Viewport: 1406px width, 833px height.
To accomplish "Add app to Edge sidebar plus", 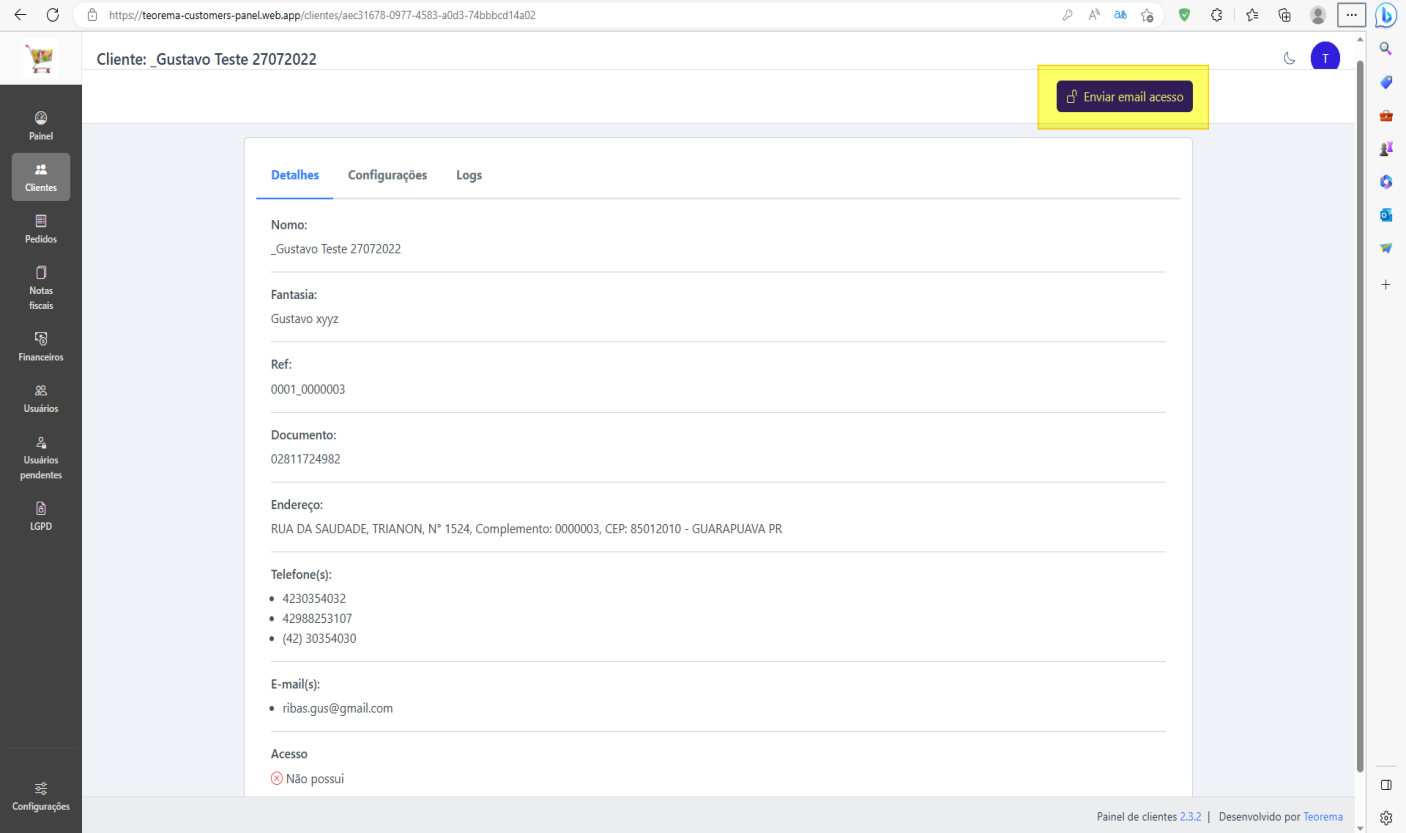I will [x=1386, y=285].
